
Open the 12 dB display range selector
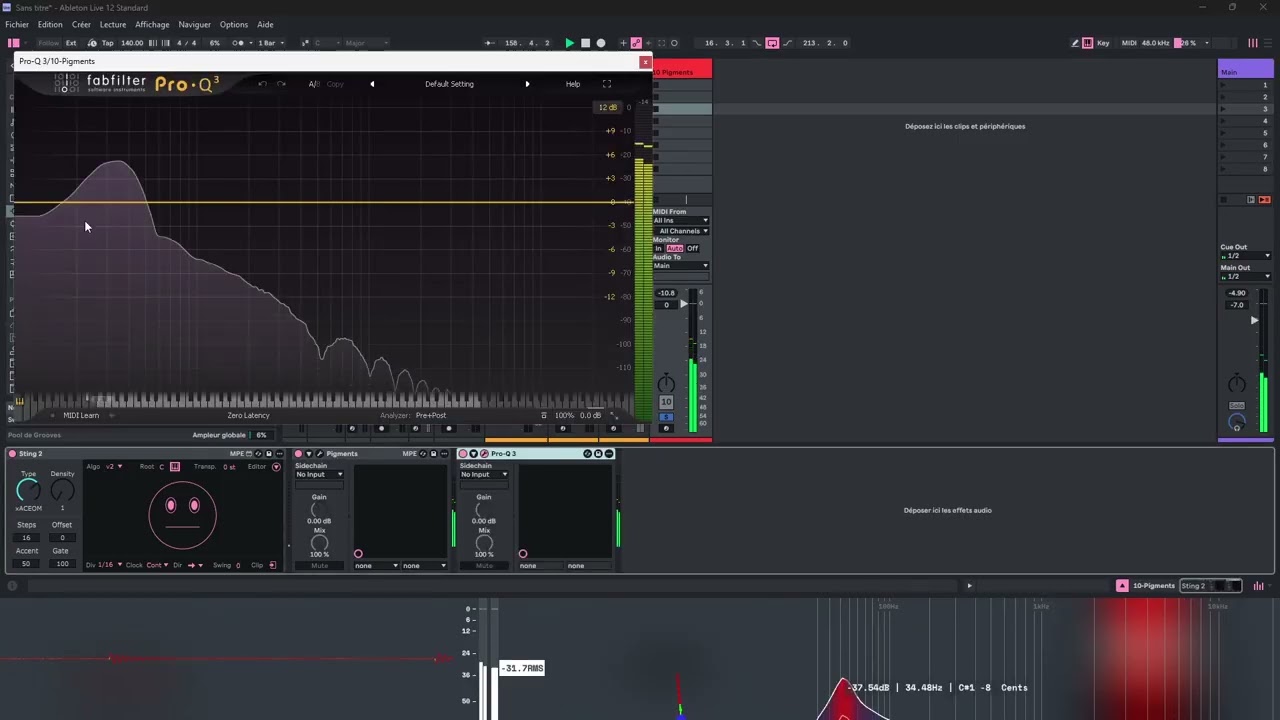coord(607,107)
